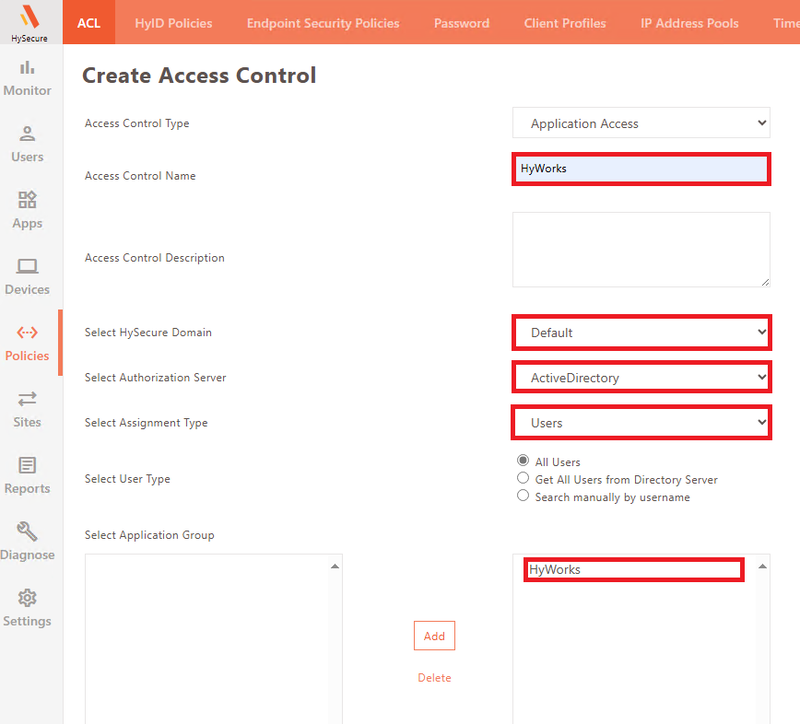This screenshot has height=724, width=800.
Task: Choose Search manually by username option
Action: (x=523, y=495)
